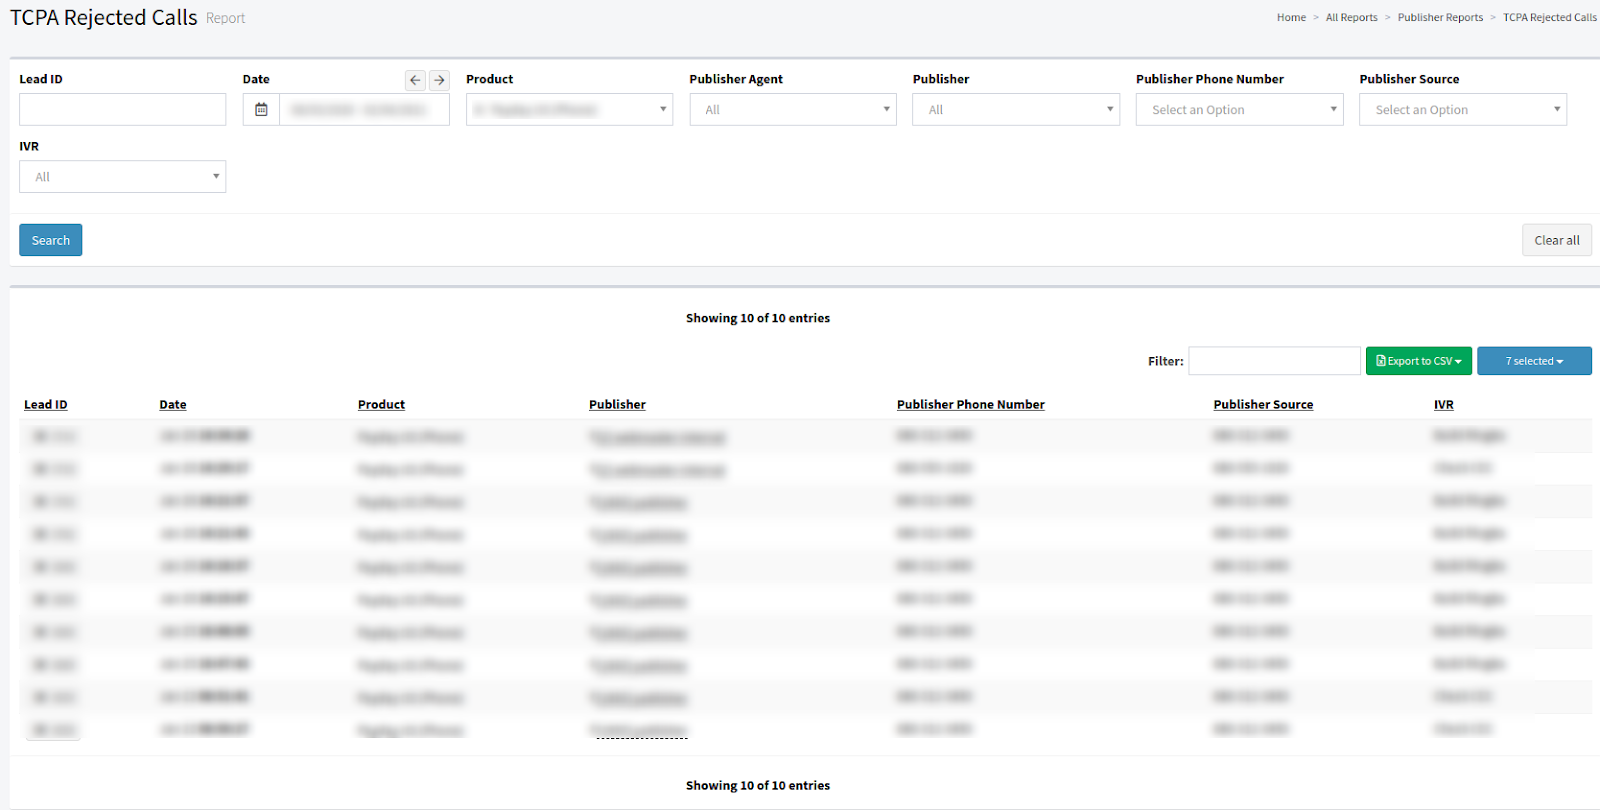
Task: Navigate to Publisher Reports breadcrumb
Action: point(1440,18)
